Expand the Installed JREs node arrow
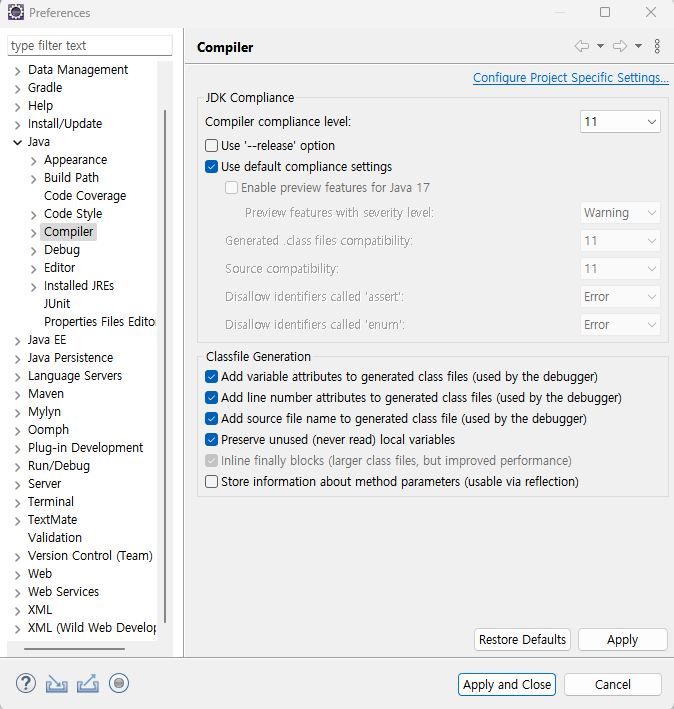The width and height of the screenshot is (674, 709). pos(33,287)
